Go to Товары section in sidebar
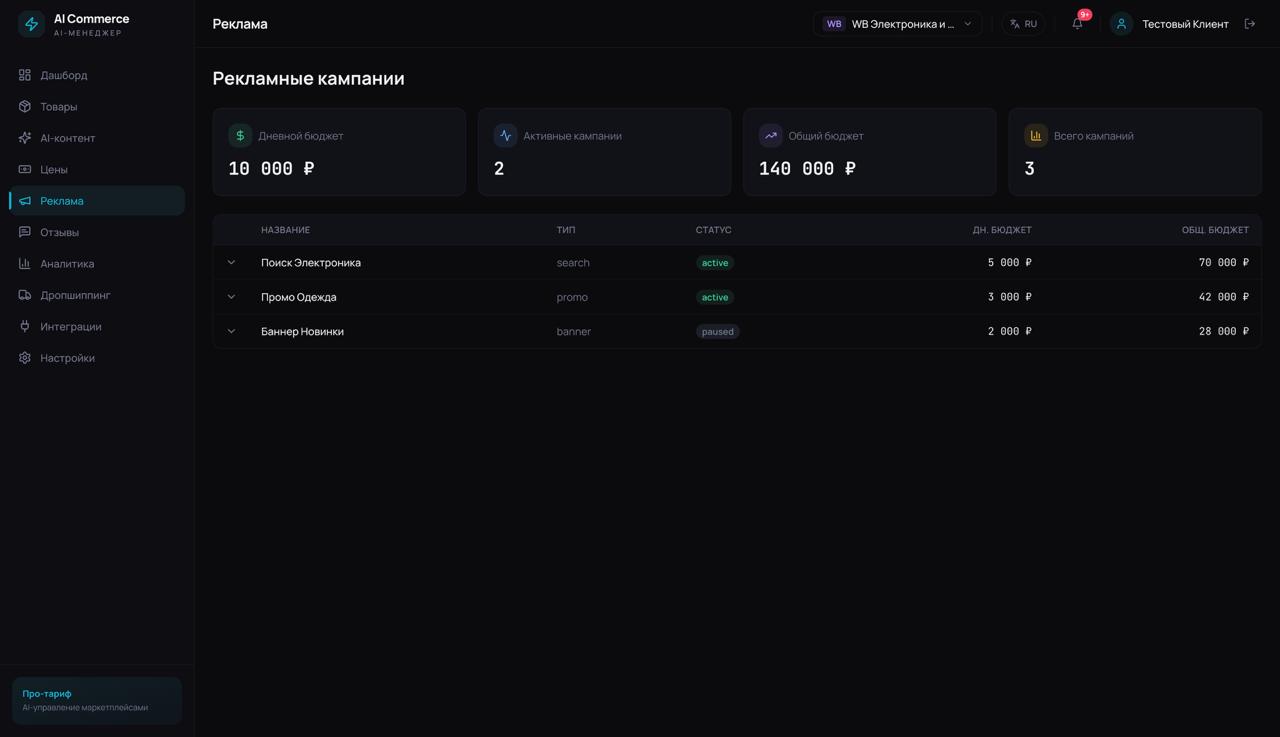1280x737 pixels. point(58,107)
